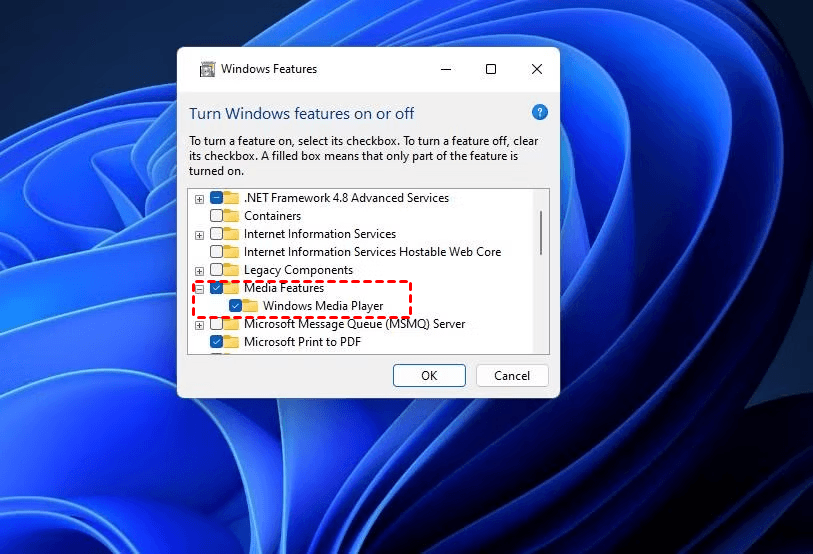Click the Media Features folder icon
Screen dimensions: 813x554
pos(232,288)
